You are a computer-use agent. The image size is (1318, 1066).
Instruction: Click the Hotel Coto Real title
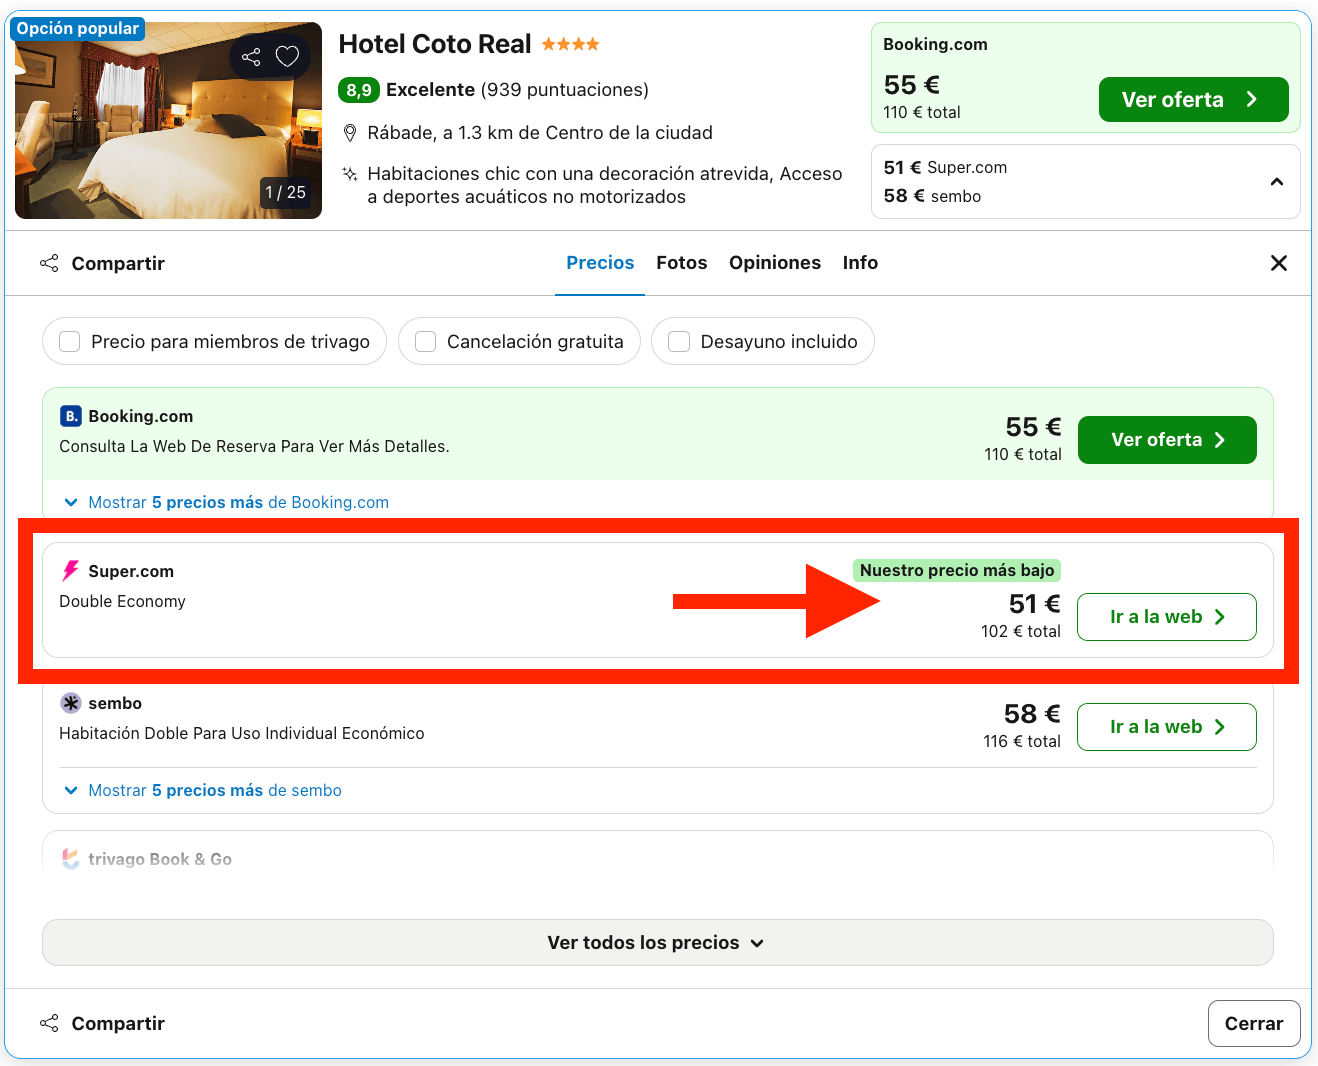click(x=435, y=44)
